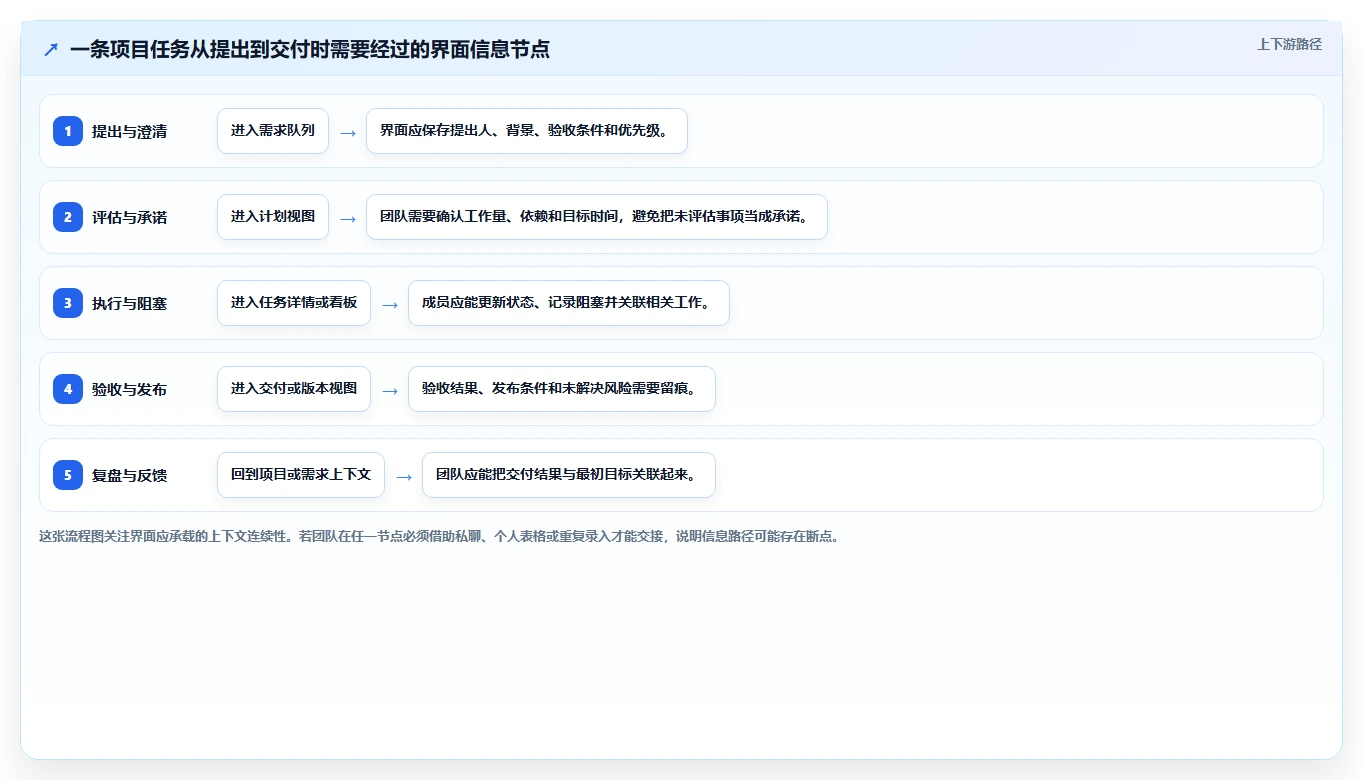The width and height of the screenshot is (1363, 780).
Task: Click the box 界面应保存提出人、背景、验收条件和优先级。
Action: point(527,131)
